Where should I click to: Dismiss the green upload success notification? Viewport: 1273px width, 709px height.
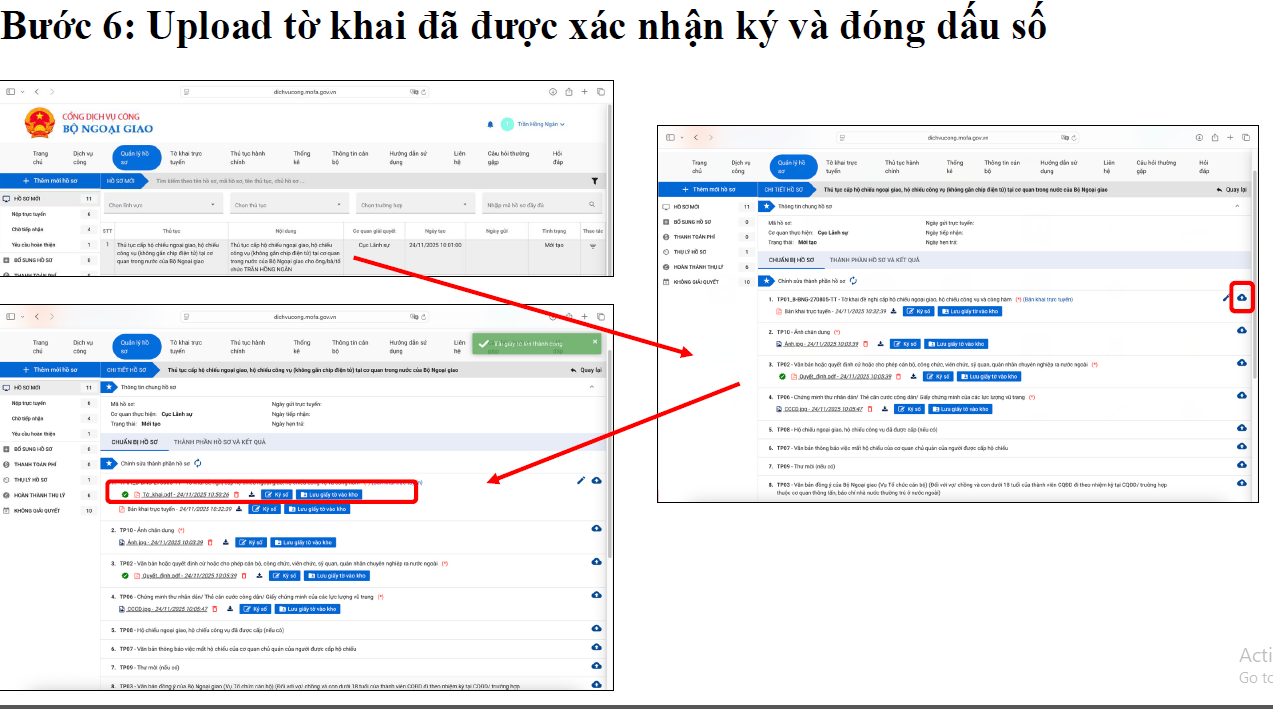595,343
